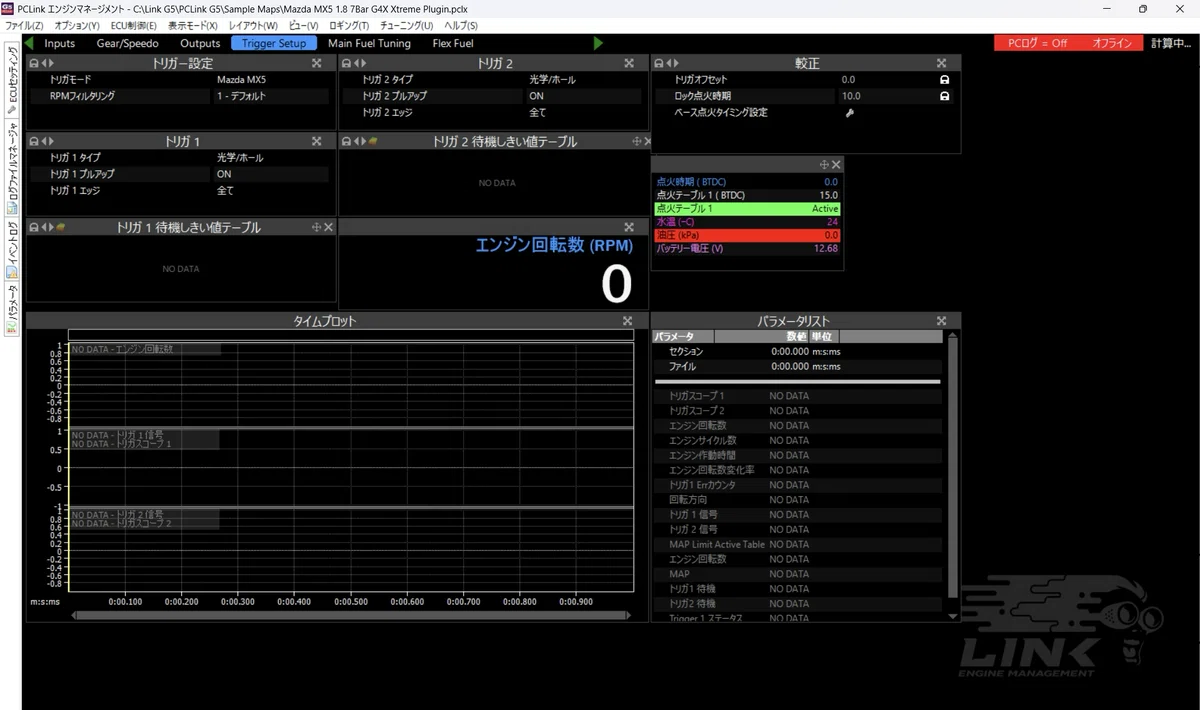Image resolution: width=1200 pixels, height=710 pixels.
Task: Close the トリガ 1 待機しきい値テーブル panel
Action: (328, 227)
